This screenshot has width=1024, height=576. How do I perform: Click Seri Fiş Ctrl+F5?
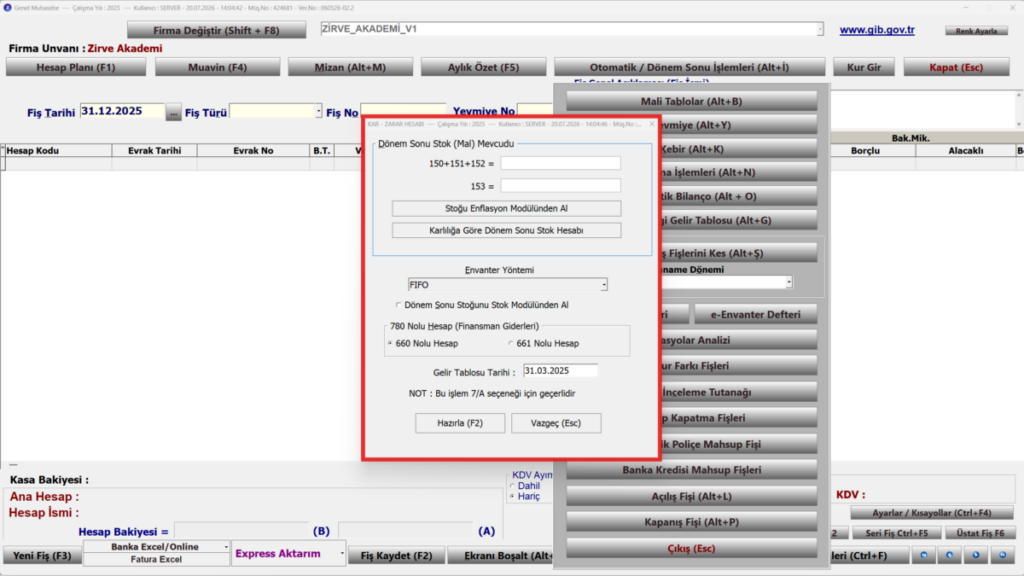[x=897, y=533]
